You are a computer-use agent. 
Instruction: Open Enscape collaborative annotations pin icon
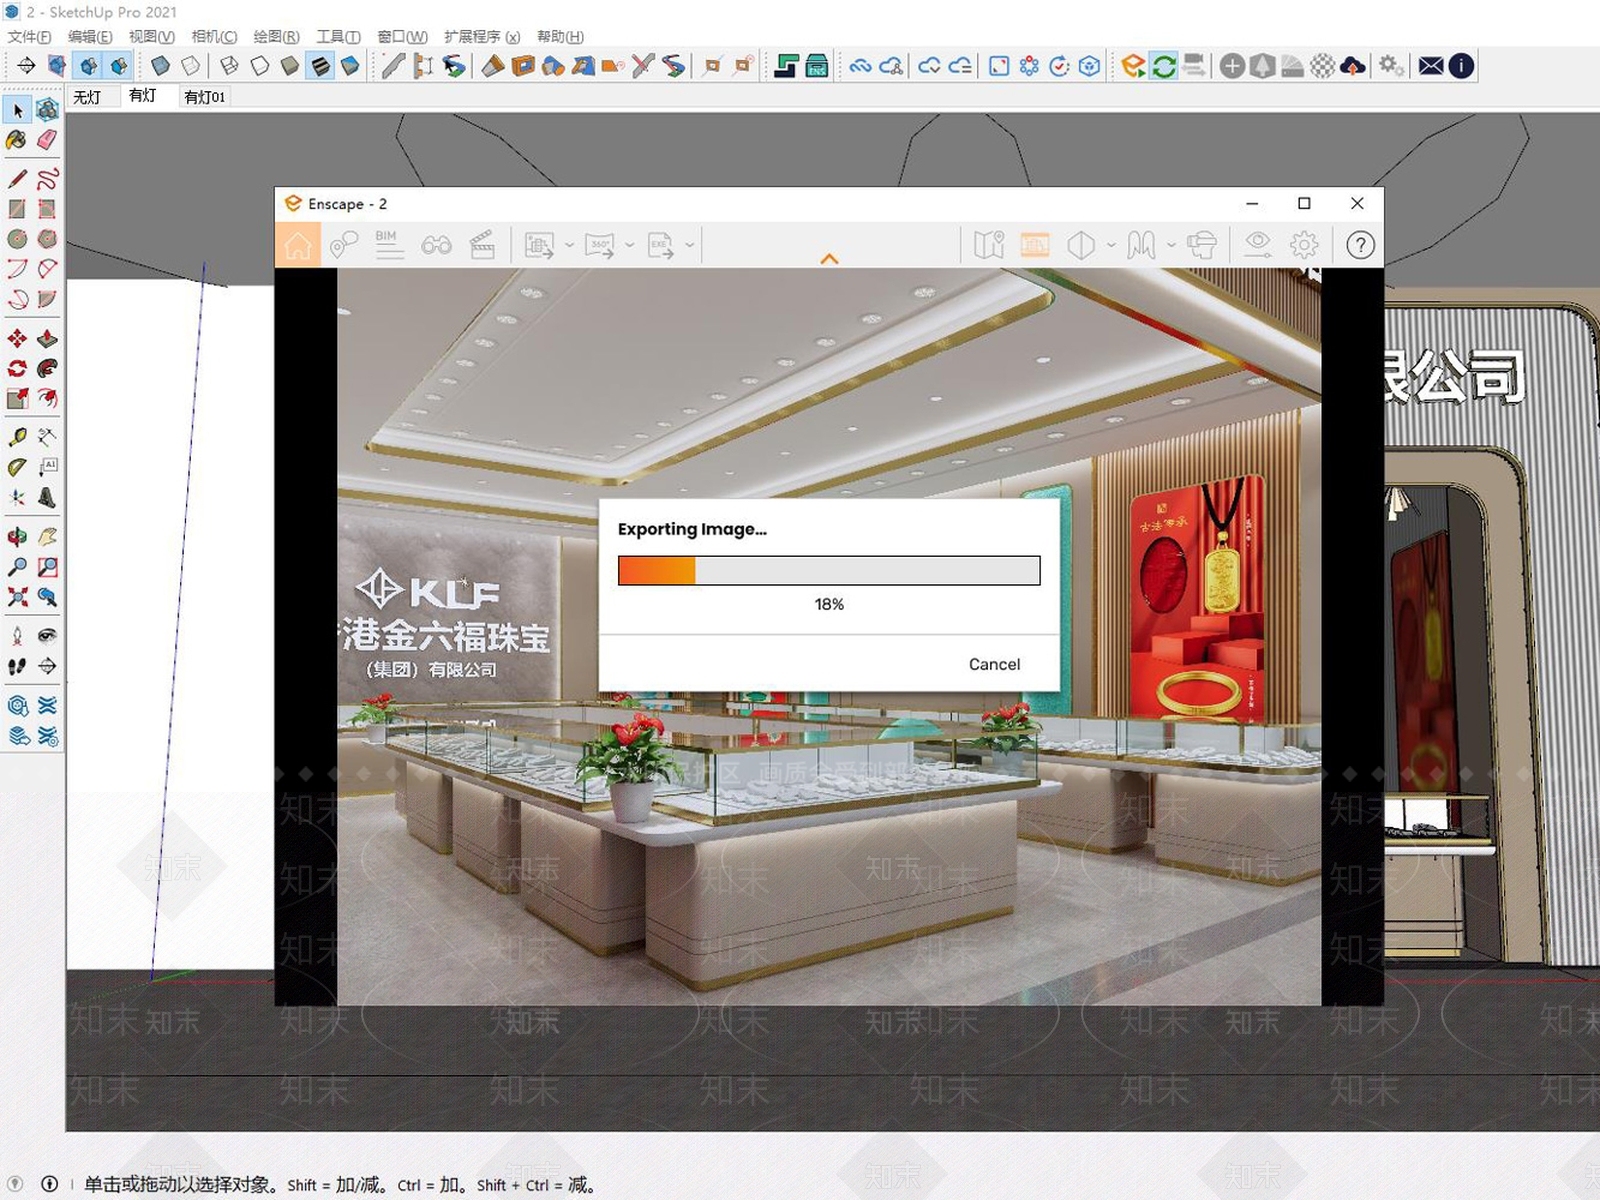tap(343, 245)
